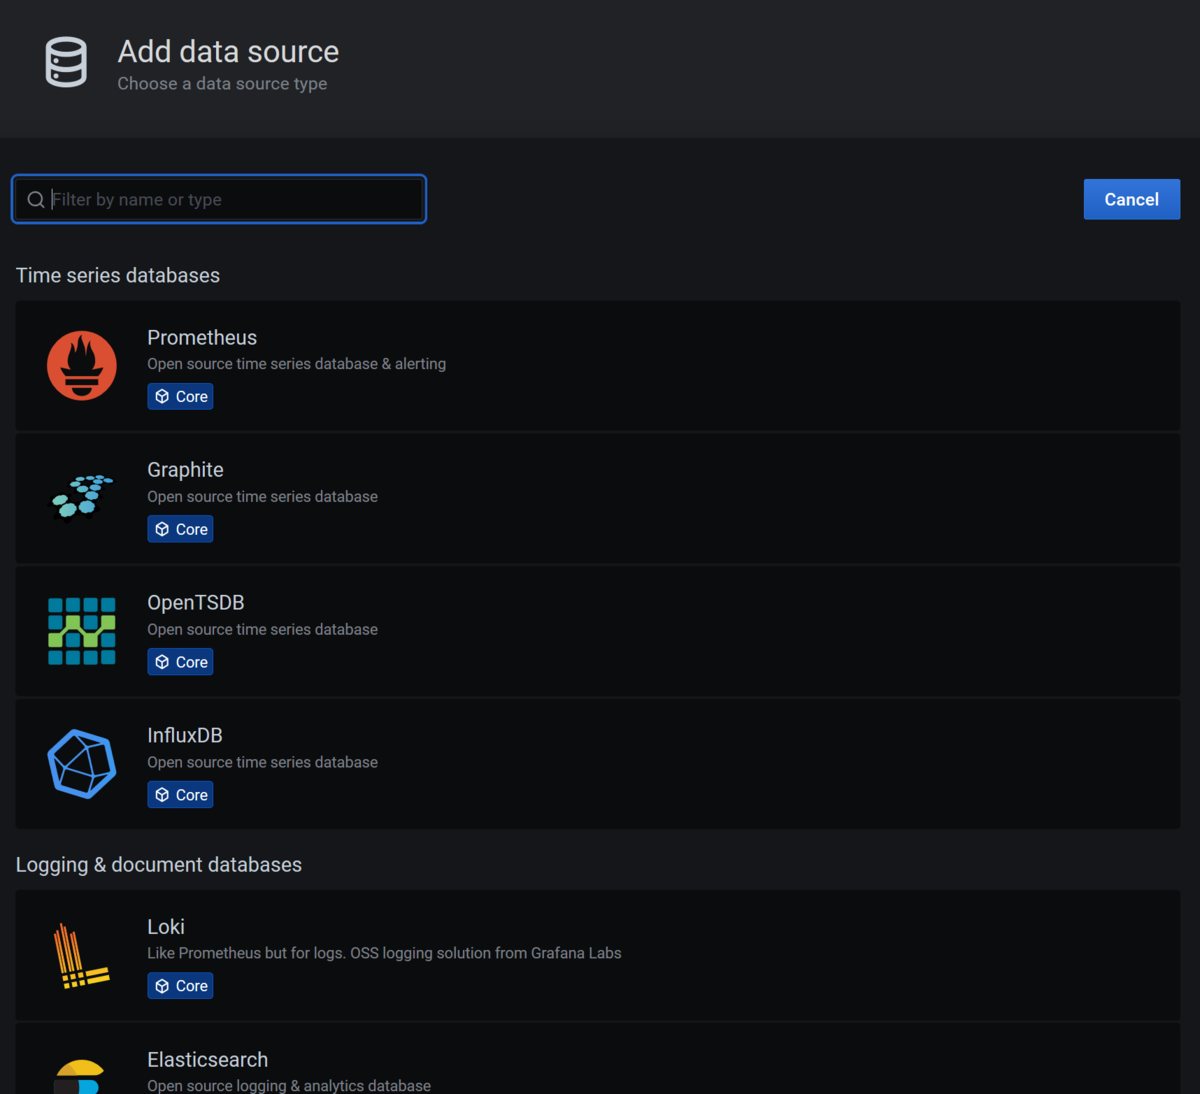Choose the OpenTSDB data source title
The width and height of the screenshot is (1200, 1094).
196,603
